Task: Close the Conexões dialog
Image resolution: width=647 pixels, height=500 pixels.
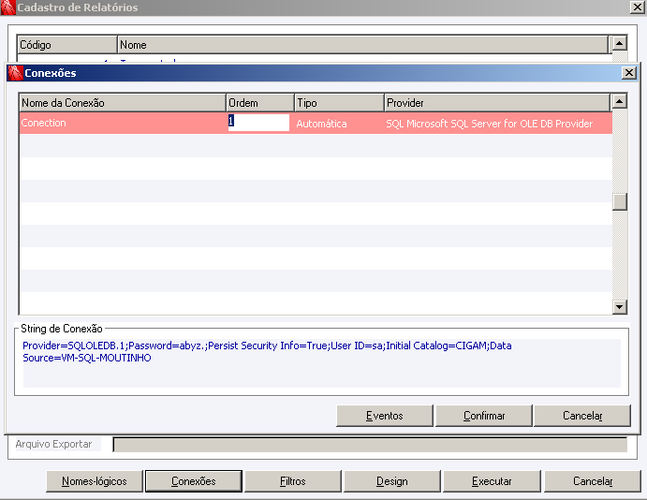Action: pyautogui.click(x=628, y=73)
